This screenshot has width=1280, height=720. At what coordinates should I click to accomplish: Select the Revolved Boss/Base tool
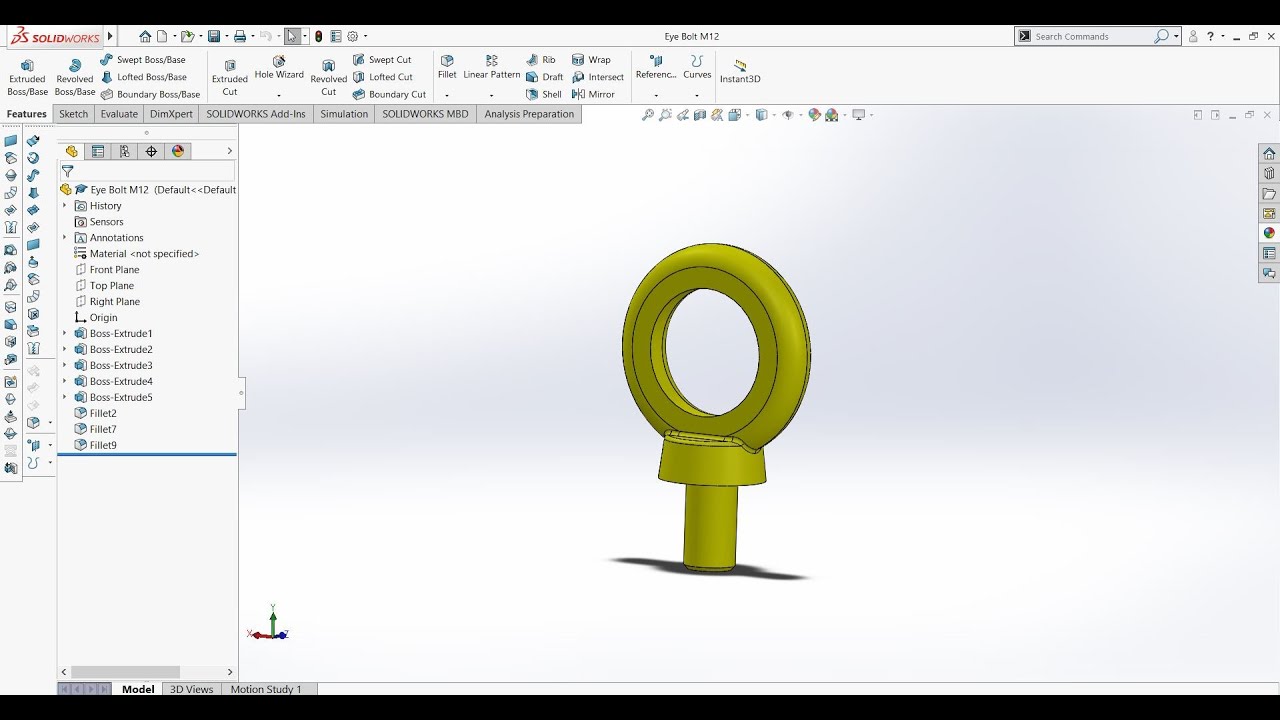[x=74, y=77]
